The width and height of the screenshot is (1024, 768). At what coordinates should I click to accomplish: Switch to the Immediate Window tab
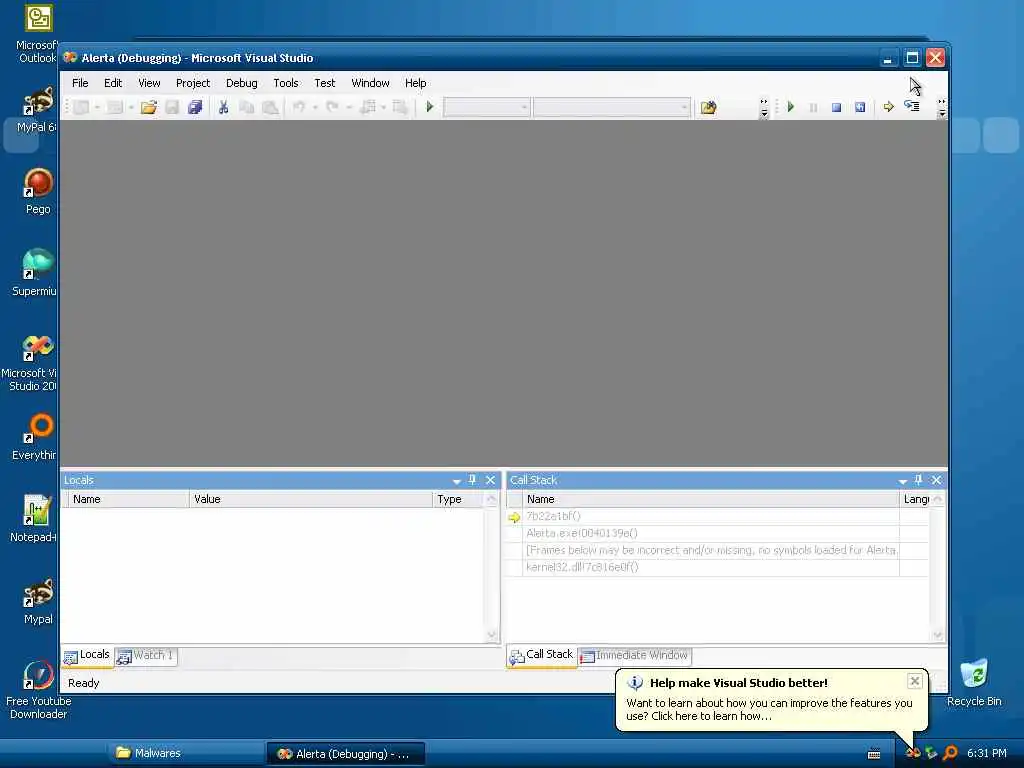pyautogui.click(x=635, y=656)
